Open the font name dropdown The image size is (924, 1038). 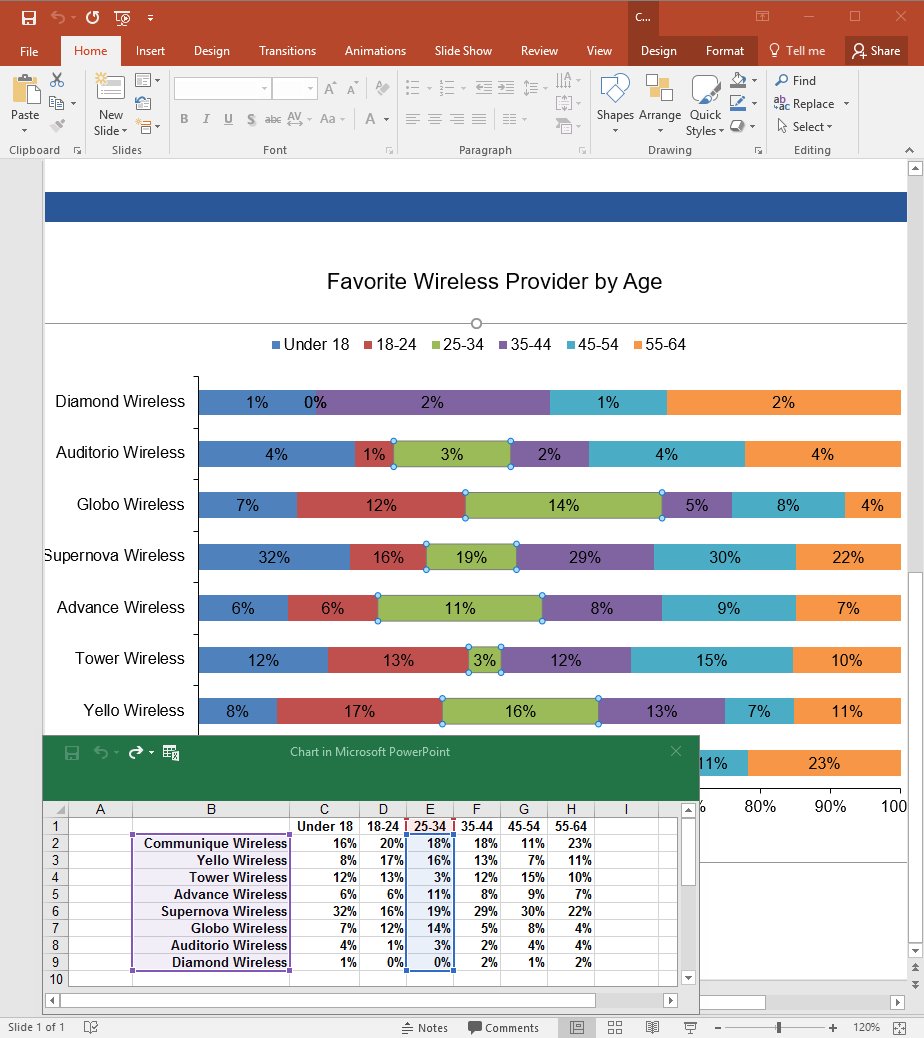pos(264,88)
